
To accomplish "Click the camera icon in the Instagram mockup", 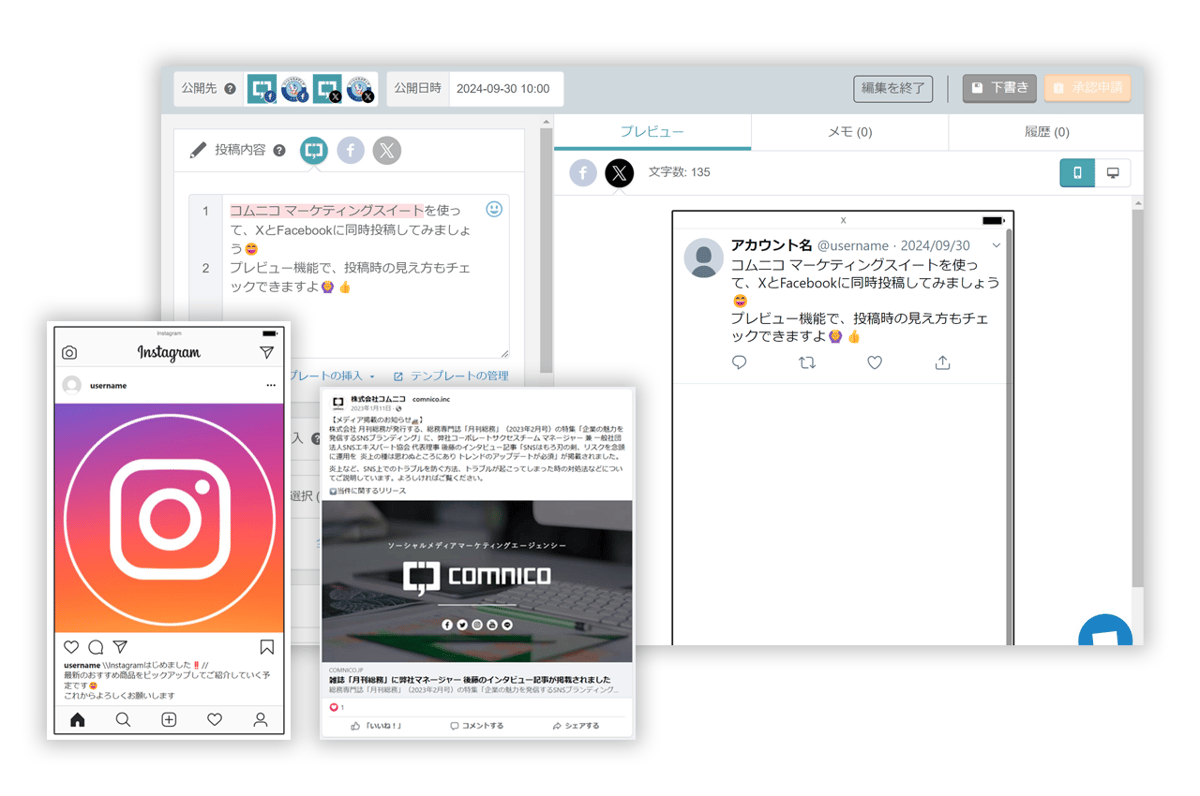I will pyautogui.click(x=69, y=352).
